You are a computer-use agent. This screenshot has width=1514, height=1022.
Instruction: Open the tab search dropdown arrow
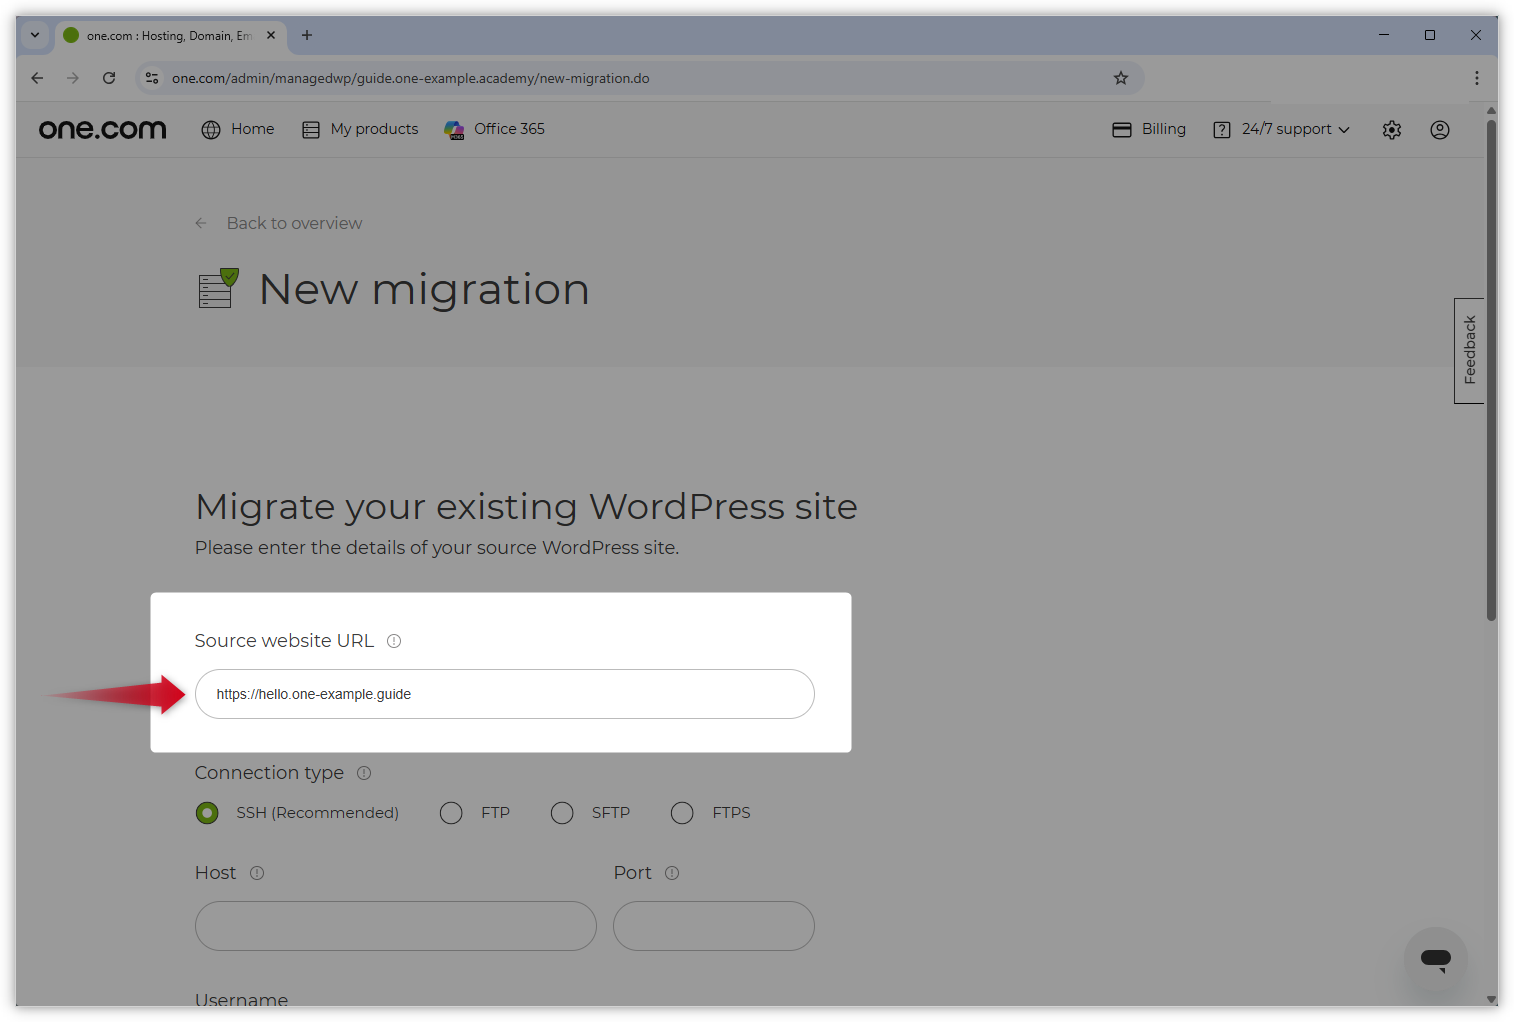(35, 35)
